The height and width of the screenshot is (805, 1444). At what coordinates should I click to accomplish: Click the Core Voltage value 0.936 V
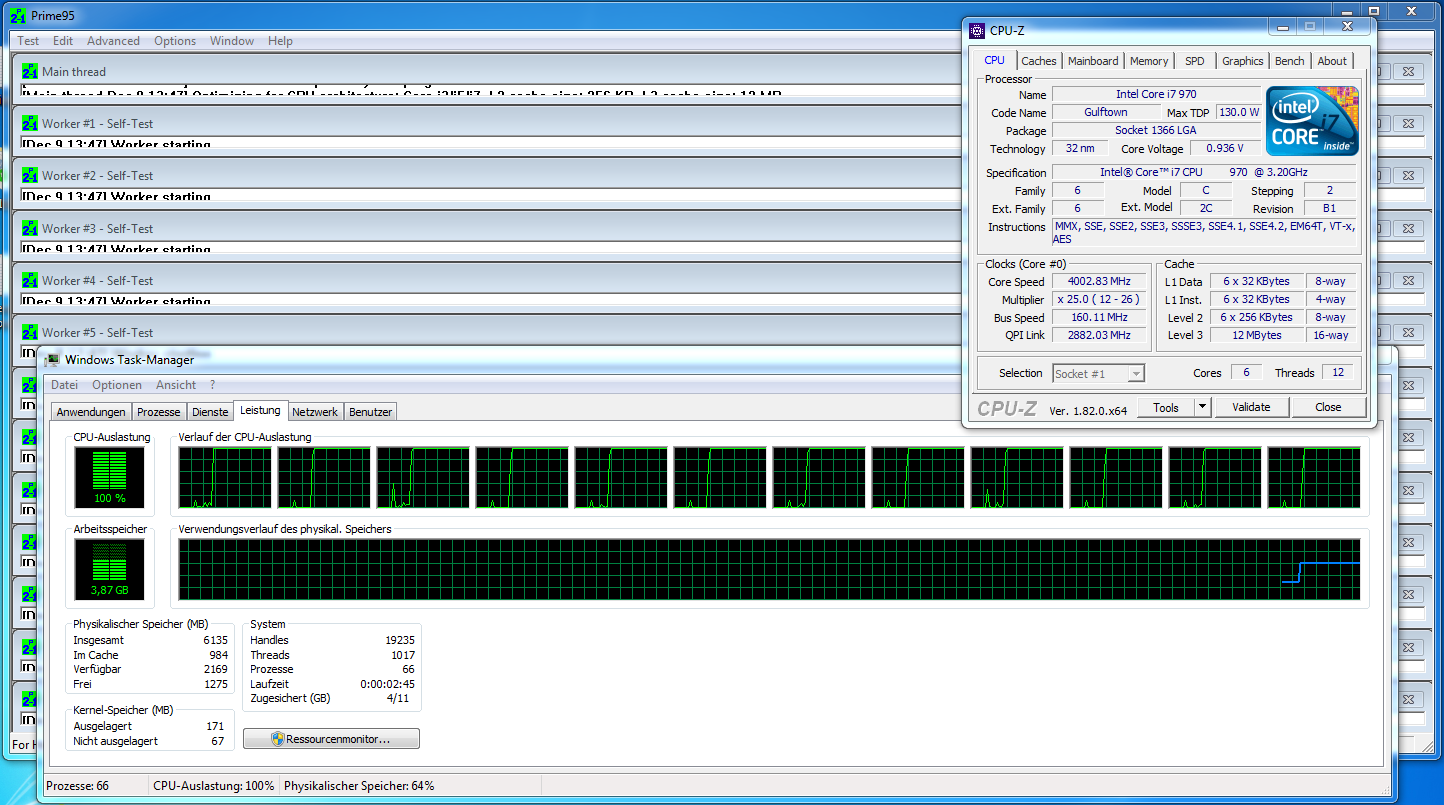(1225, 148)
